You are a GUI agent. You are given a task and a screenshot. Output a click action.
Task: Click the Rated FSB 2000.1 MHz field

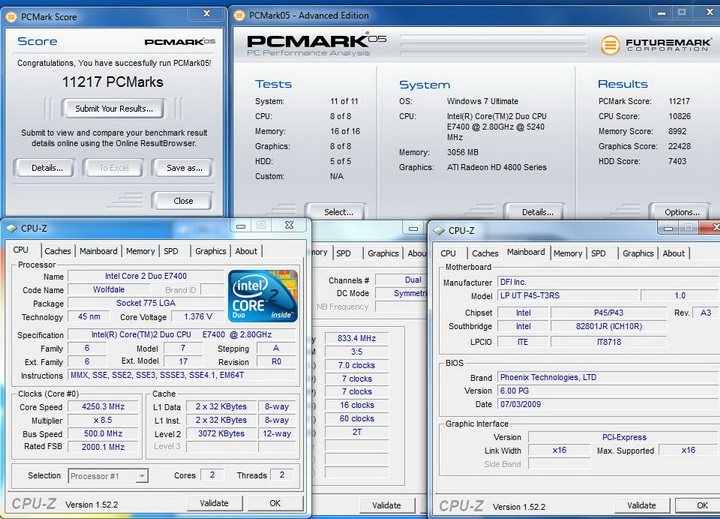click(103, 447)
